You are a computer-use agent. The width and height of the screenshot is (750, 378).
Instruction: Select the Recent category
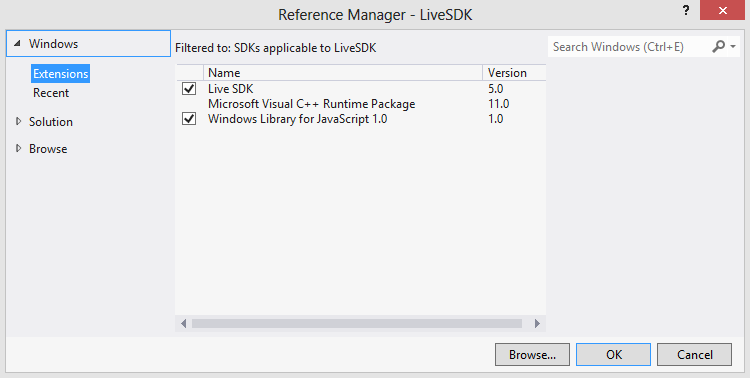(51, 93)
